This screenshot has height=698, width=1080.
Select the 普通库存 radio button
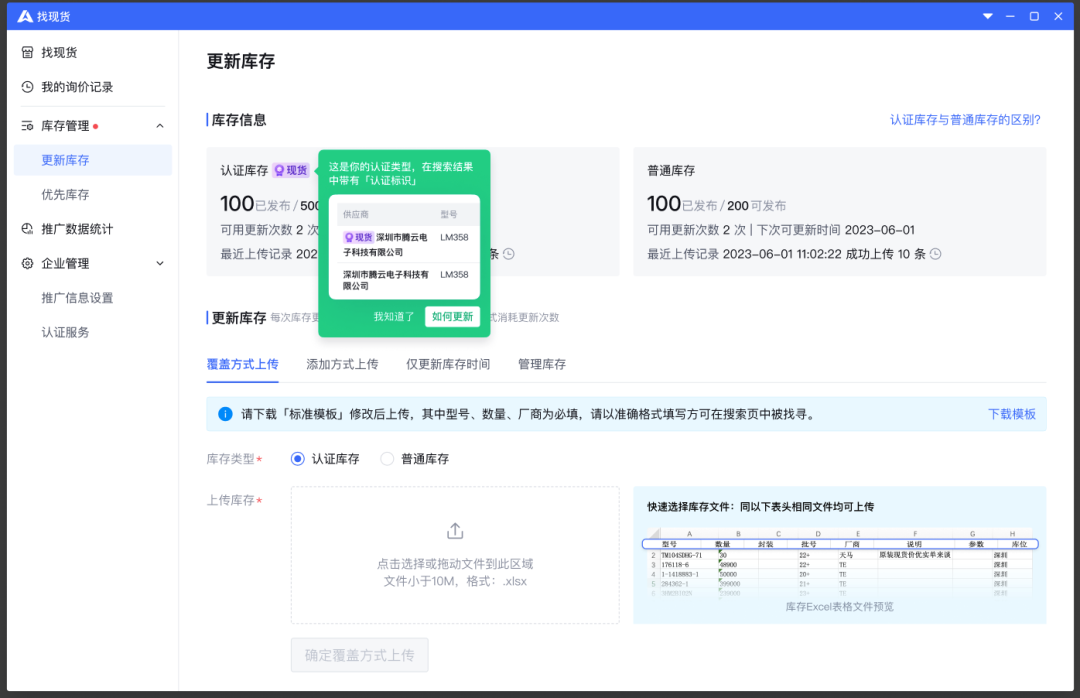387,459
